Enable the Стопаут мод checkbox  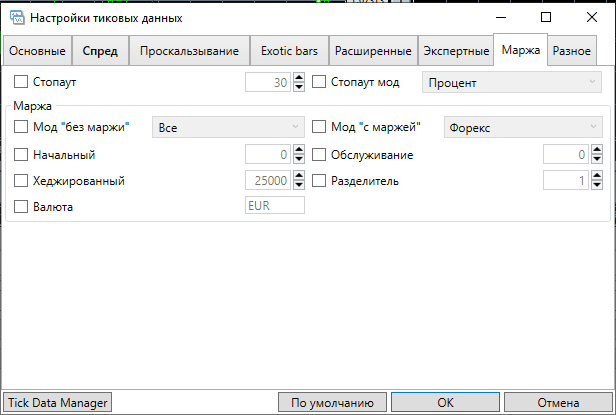(x=319, y=82)
